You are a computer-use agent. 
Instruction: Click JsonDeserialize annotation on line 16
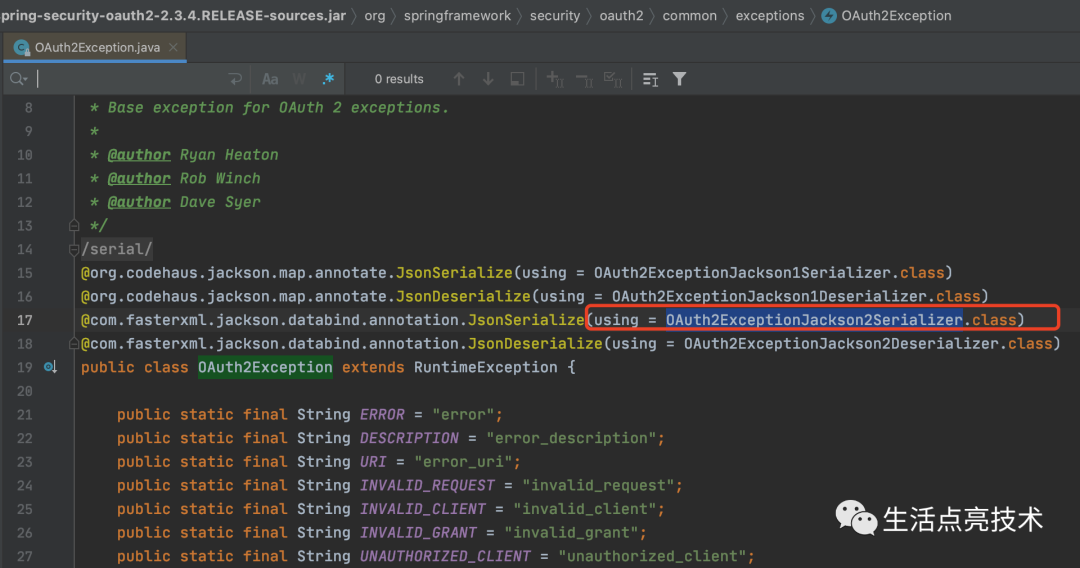463,296
